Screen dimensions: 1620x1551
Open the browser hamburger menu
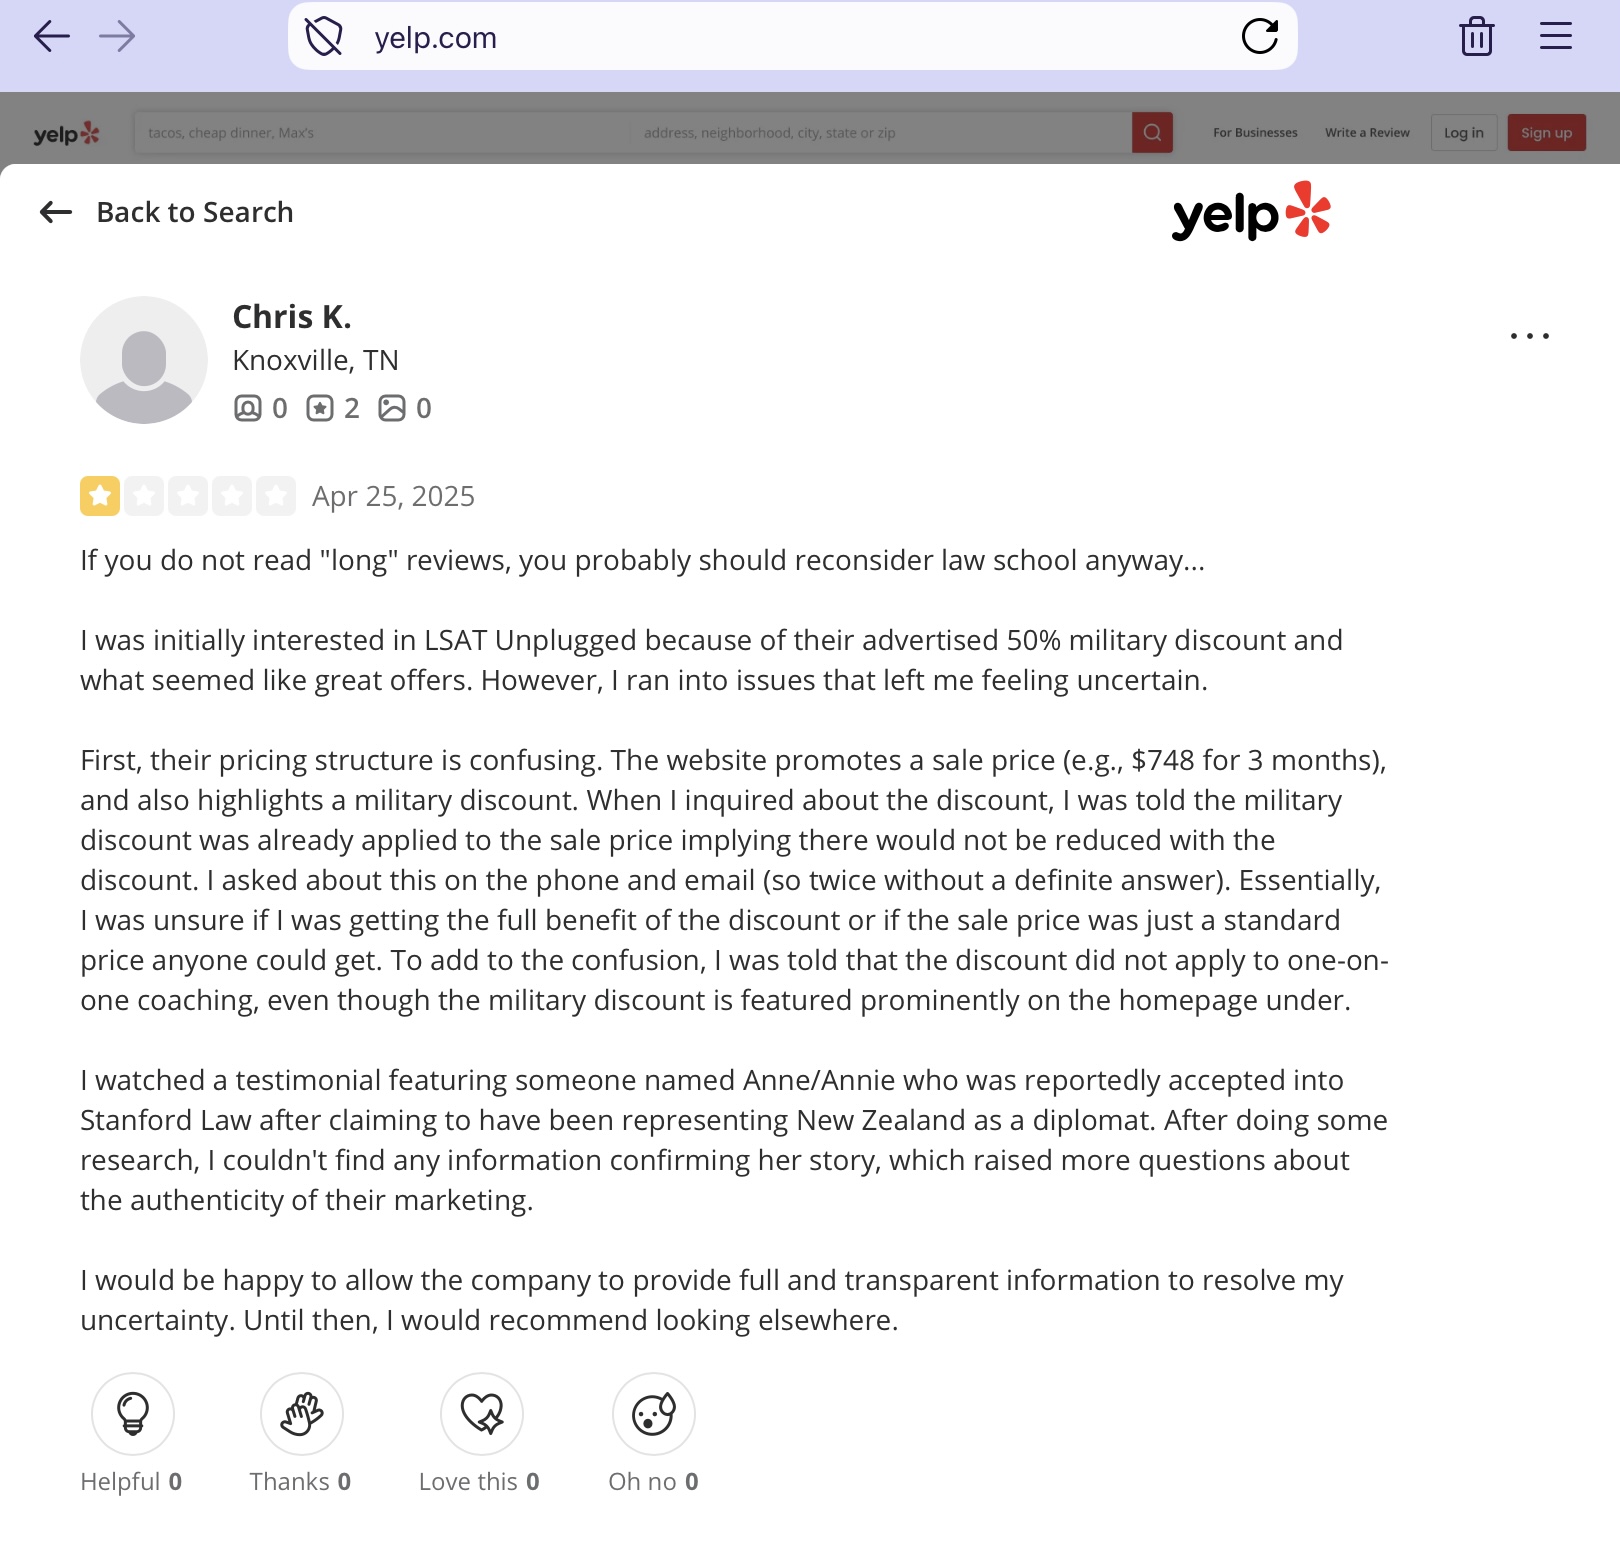click(x=1556, y=36)
